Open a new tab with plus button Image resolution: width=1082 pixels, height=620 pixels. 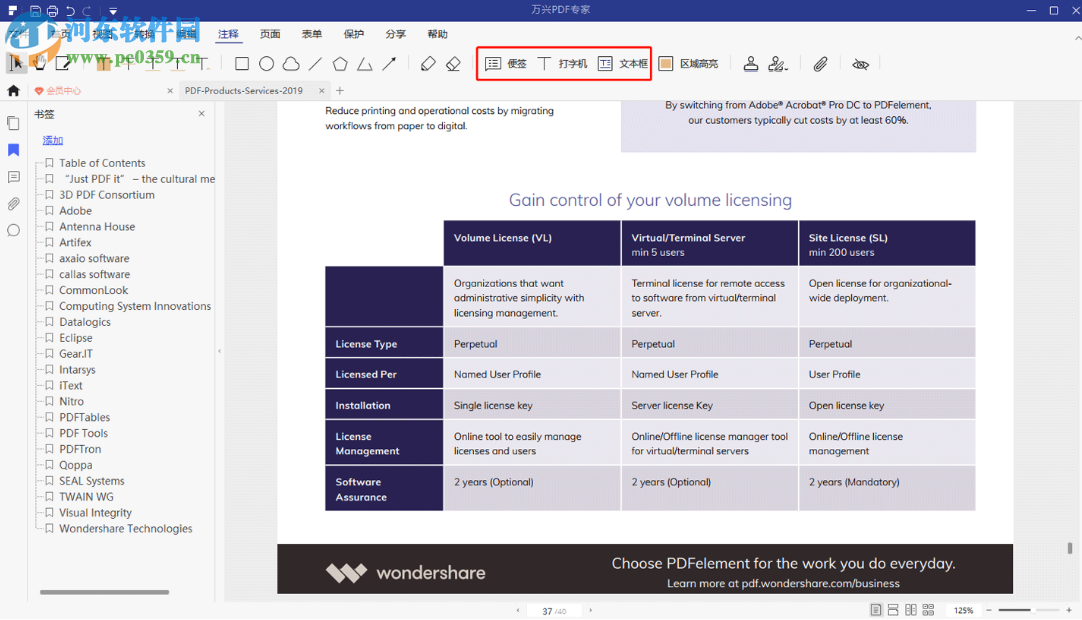pos(340,90)
